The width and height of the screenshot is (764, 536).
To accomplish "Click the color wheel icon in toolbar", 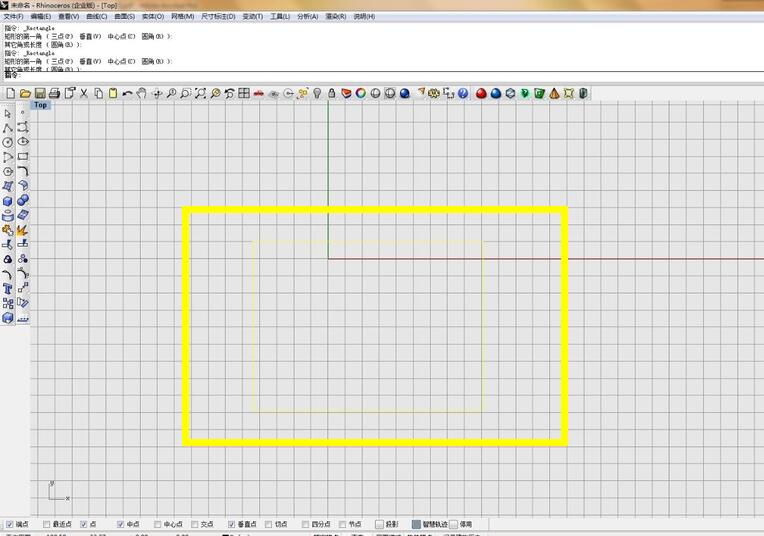I will (360, 93).
